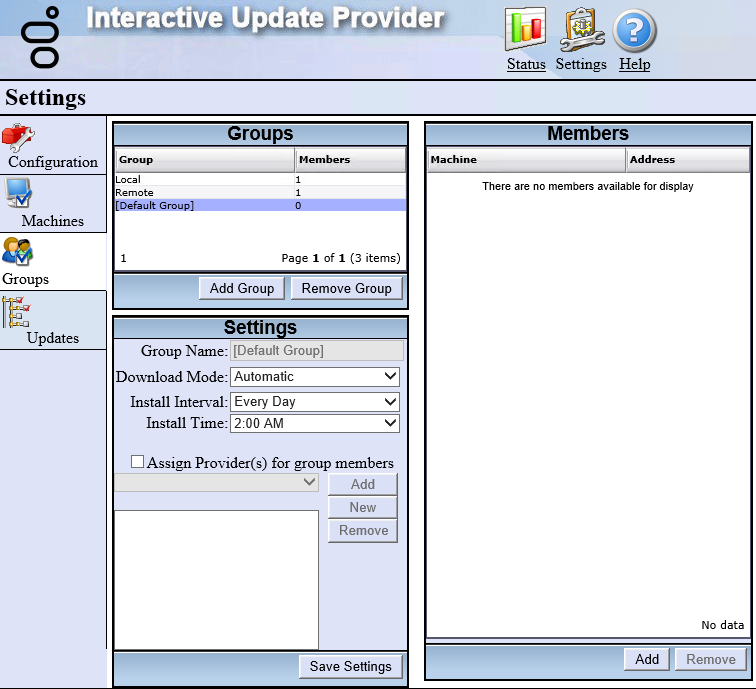The height and width of the screenshot is (689, 756).
Task: Sort by the Group column header
Action: click(x=205, y=160)
